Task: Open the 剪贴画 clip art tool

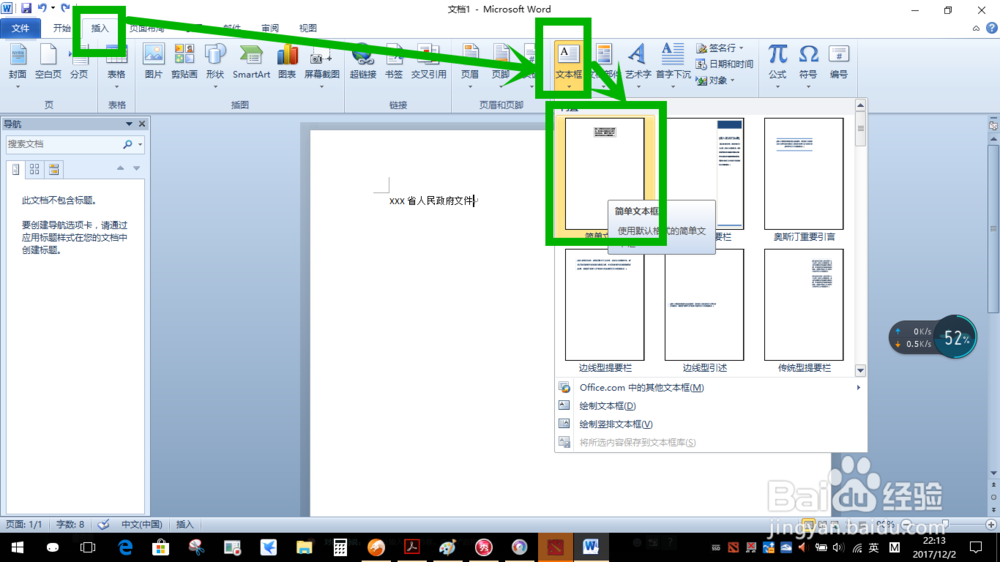Action: [184, 63]
